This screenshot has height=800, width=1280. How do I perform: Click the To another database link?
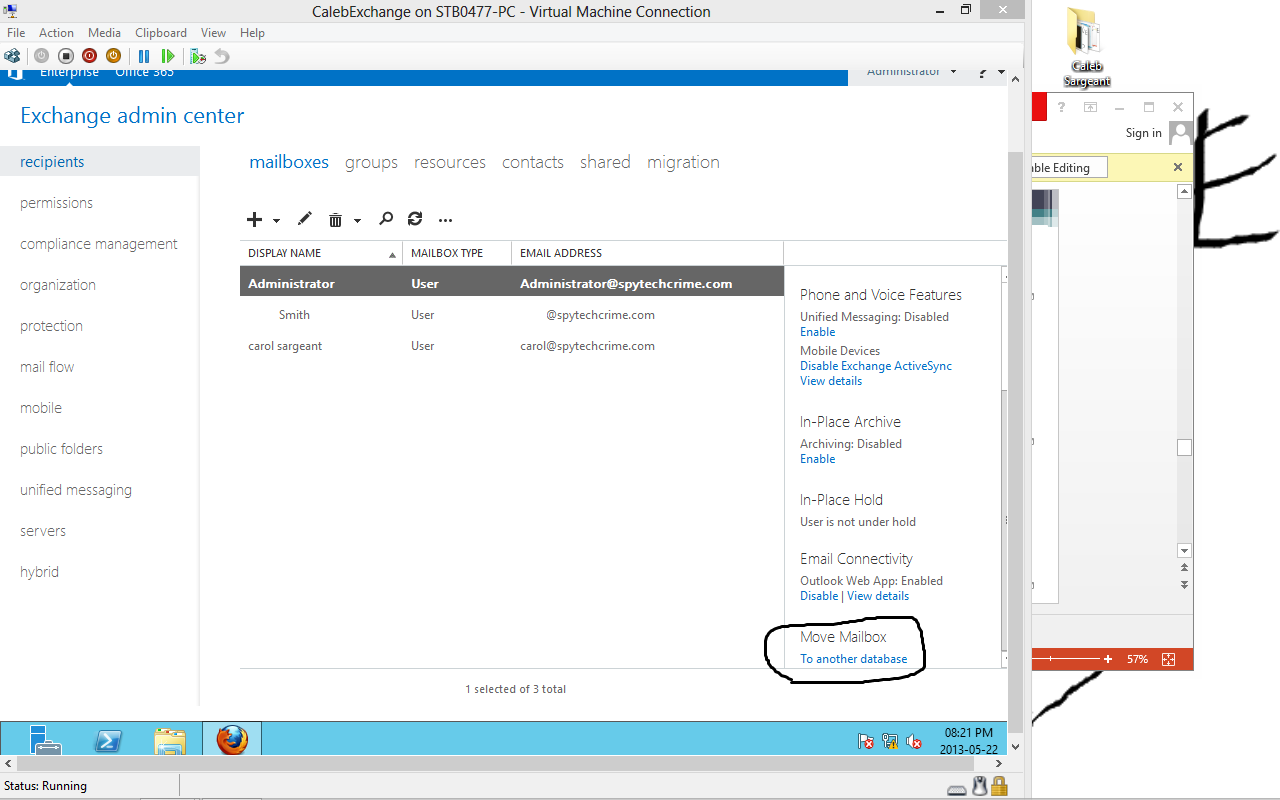[x=854, y=659]
